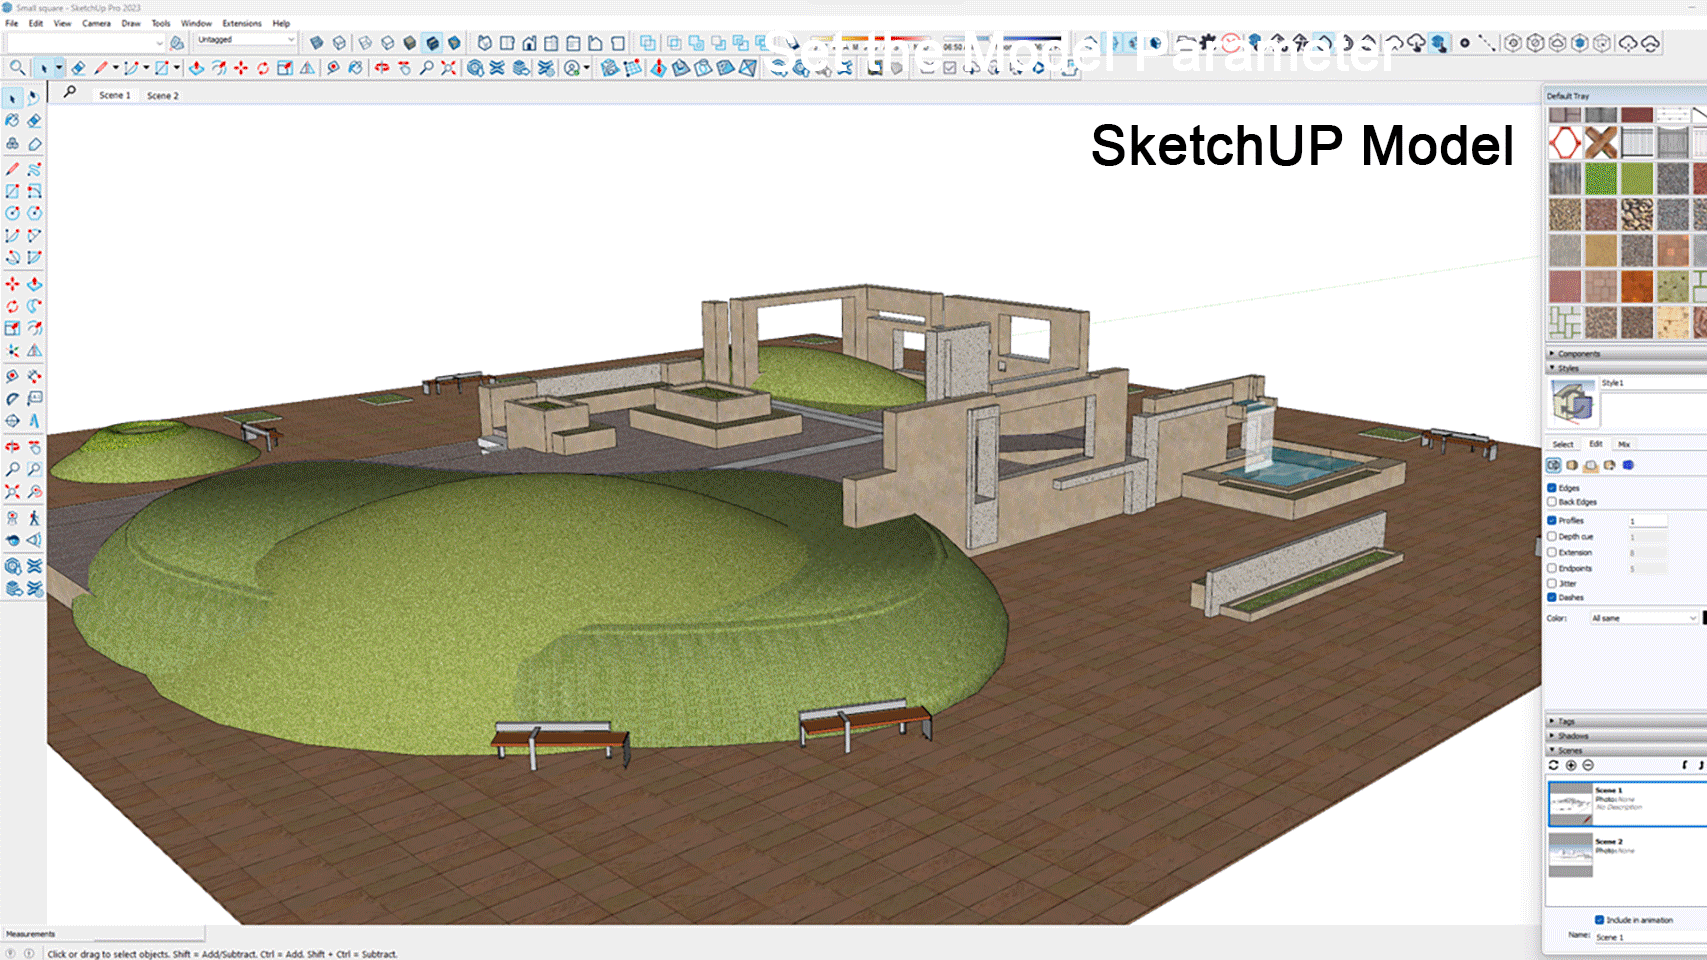Screen dimensions: 1707x960
Task: Switch to the Mix tab in Styles
Action: point(1624,444)
